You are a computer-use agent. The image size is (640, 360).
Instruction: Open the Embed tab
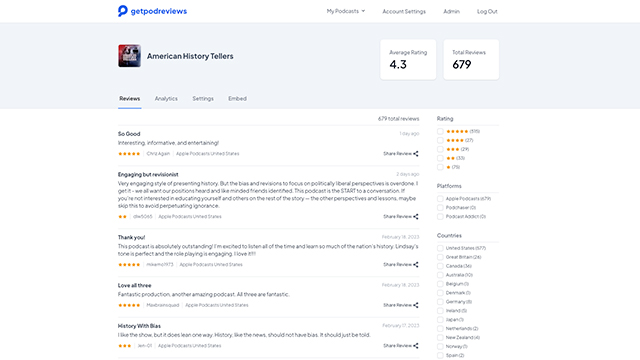[x=237, y=99]
